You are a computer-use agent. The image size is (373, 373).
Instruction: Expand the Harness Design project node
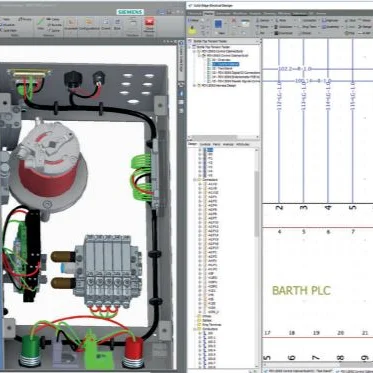195,86
